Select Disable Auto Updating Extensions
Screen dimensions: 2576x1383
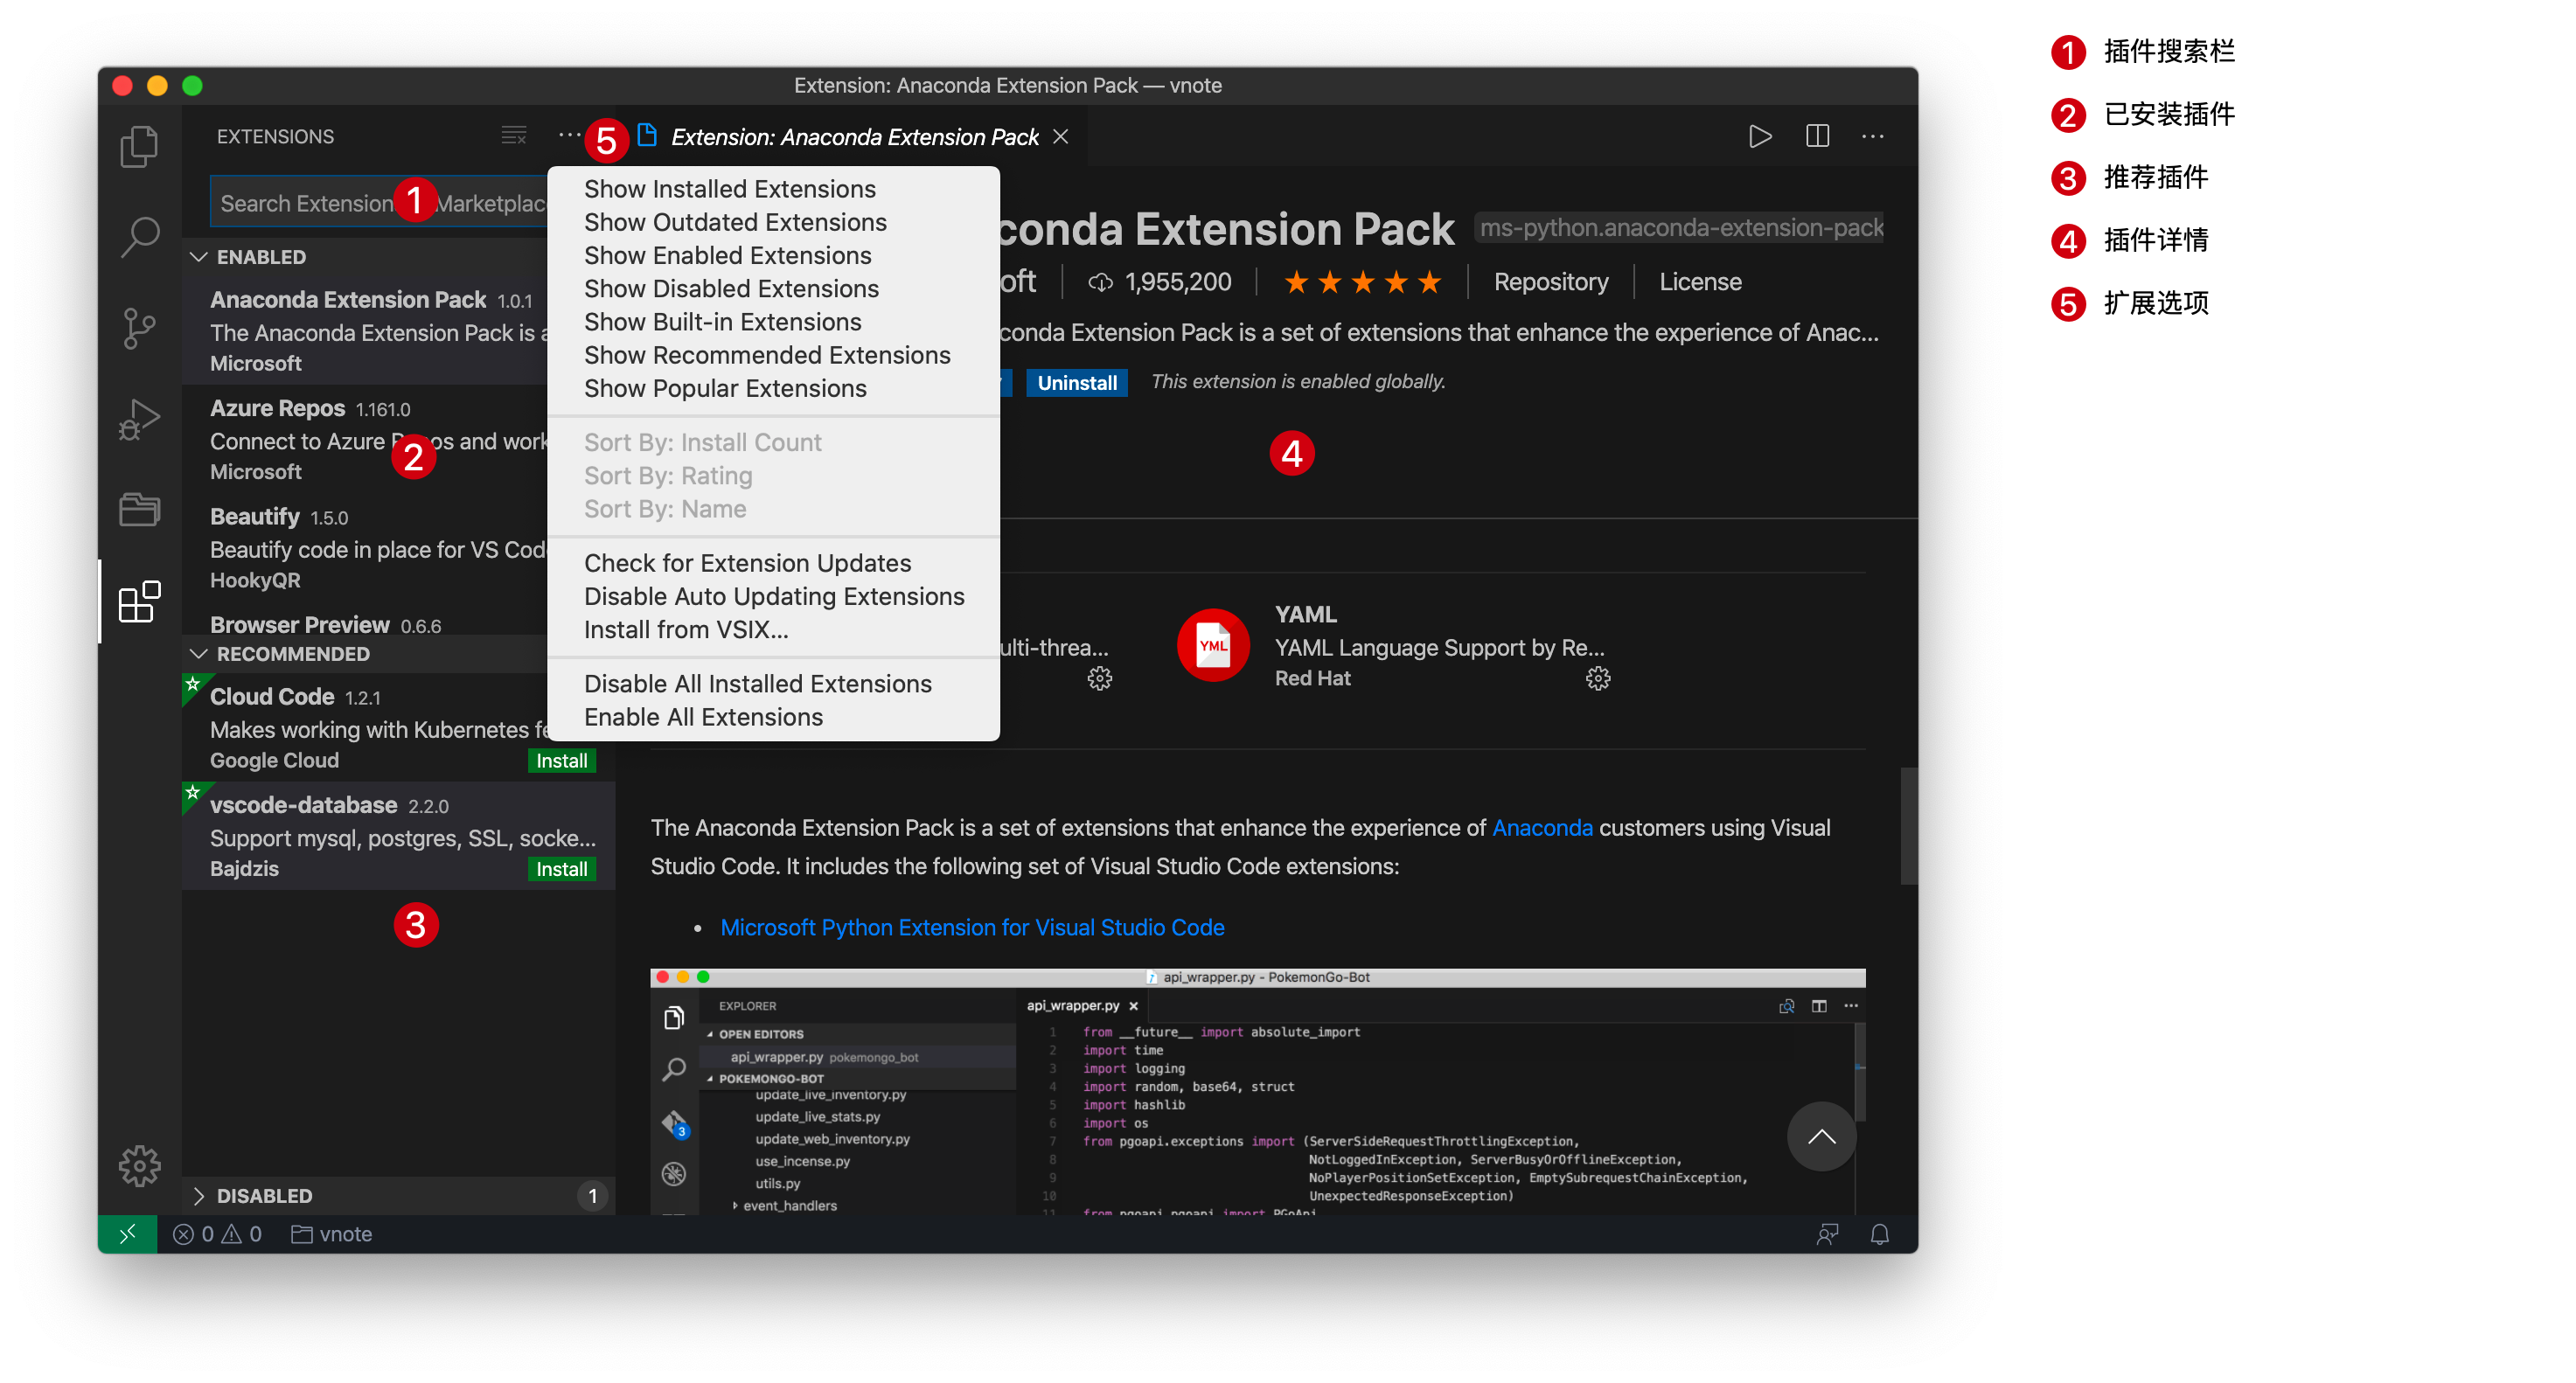click(x=773, y=597)
